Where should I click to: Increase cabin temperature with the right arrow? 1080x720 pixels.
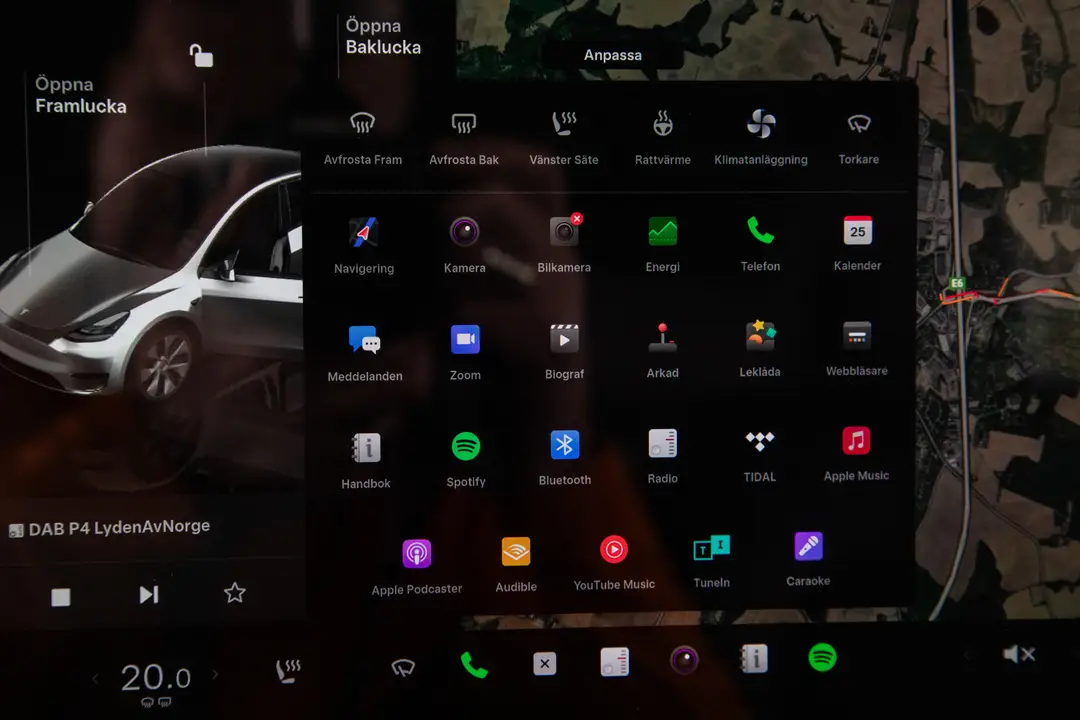(x=216, y=677)
